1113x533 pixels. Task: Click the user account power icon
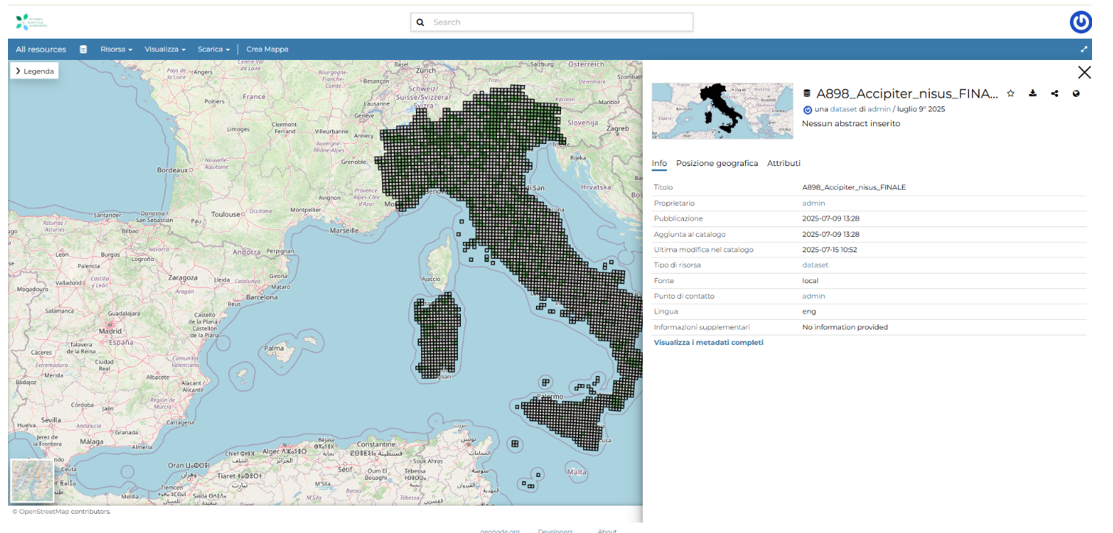(1080, 22)
